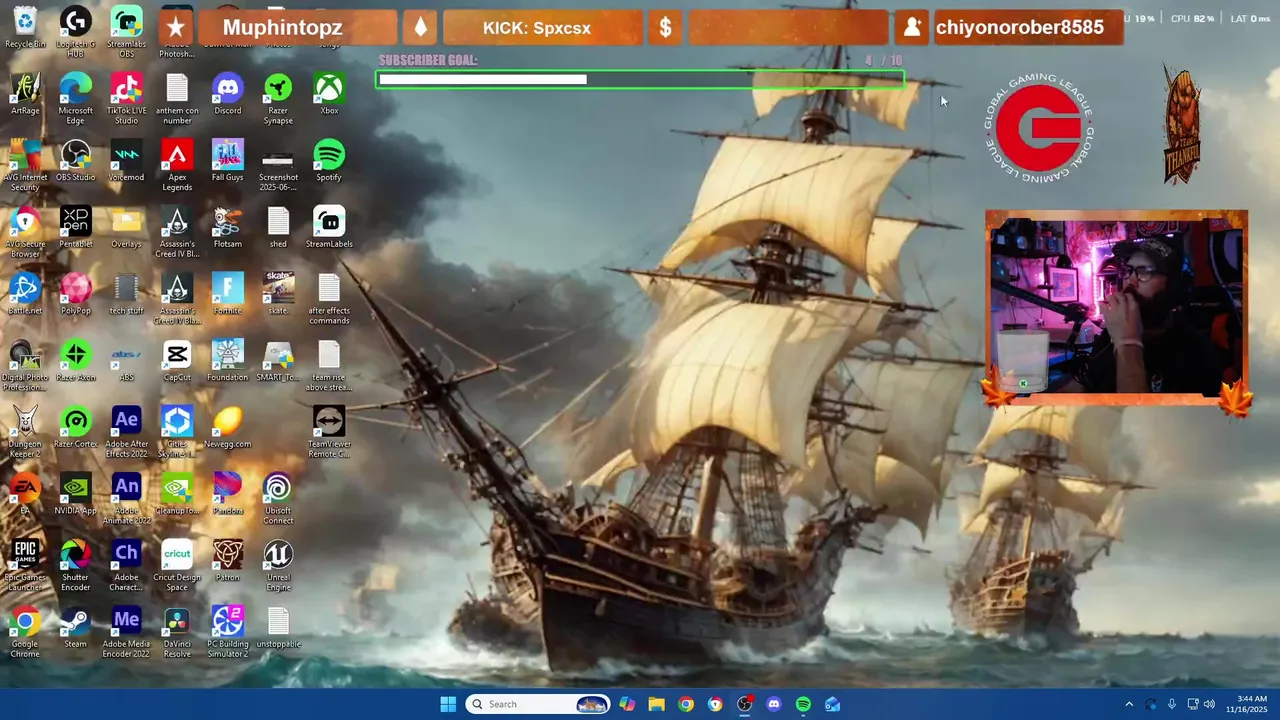Select the tech stuff folder
The image size is (1280, 720).
[x=127, y=294]
